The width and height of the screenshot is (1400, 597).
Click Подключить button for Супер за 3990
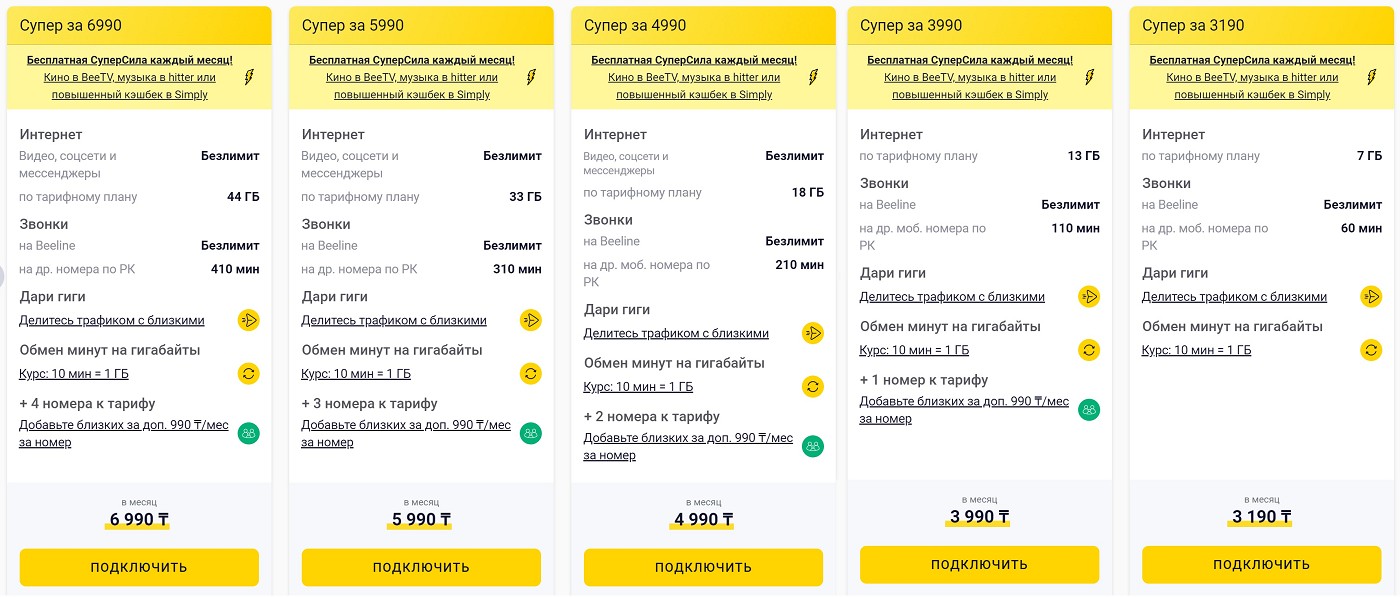(979, 564)
